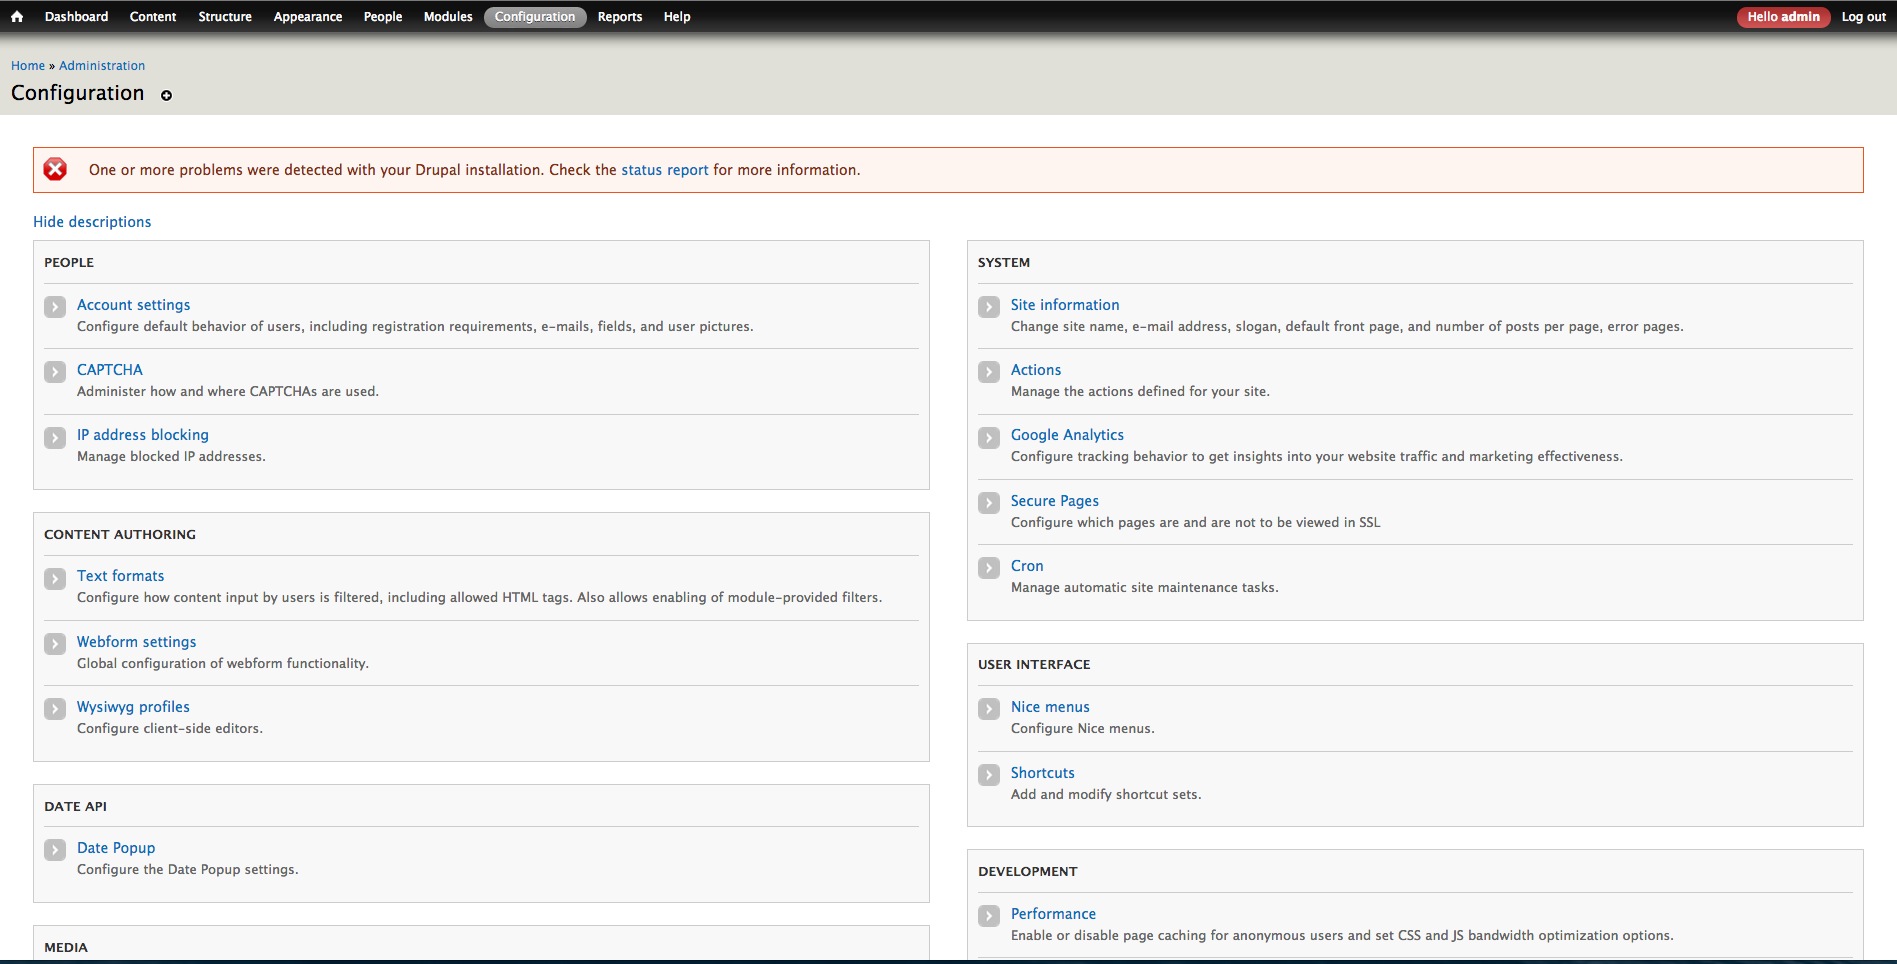Click arrow icon beside Text formats
This screenshot has height=964, width=1897.
pyautogui.click(x=55, y=578)
